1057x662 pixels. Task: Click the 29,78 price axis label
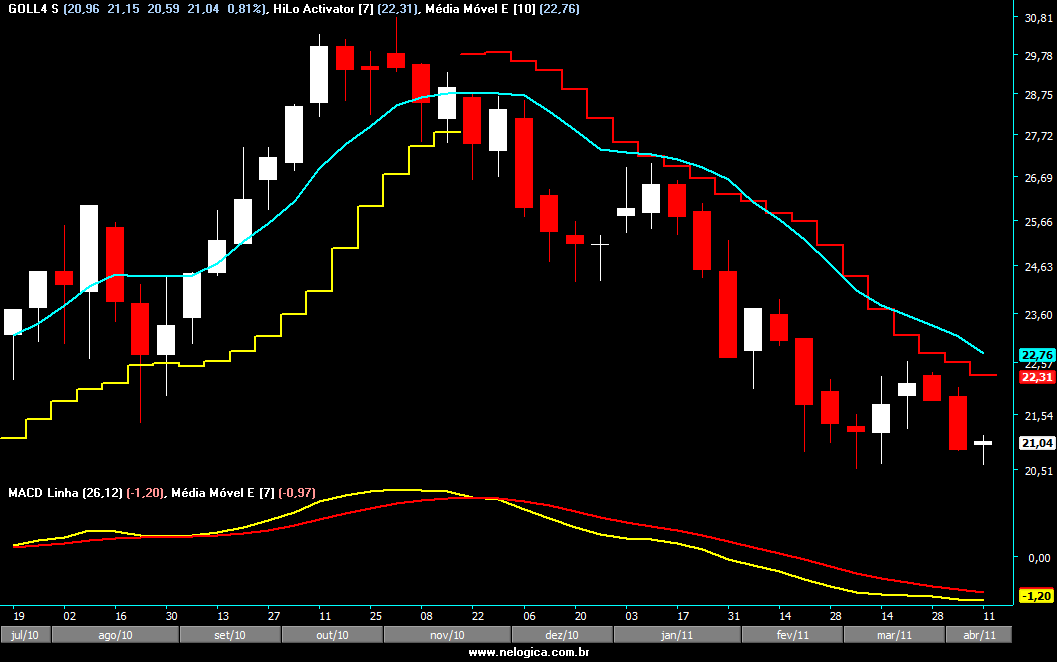(1038, 56)
